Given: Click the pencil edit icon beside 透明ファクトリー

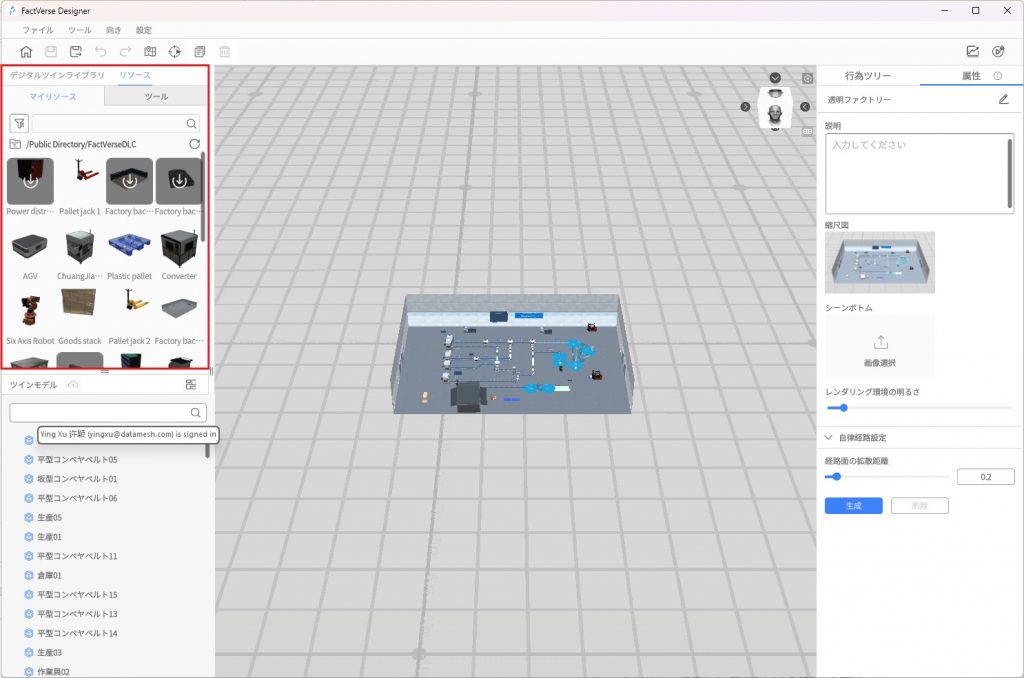Looking at the screenshot, I should click(1003, 99).
